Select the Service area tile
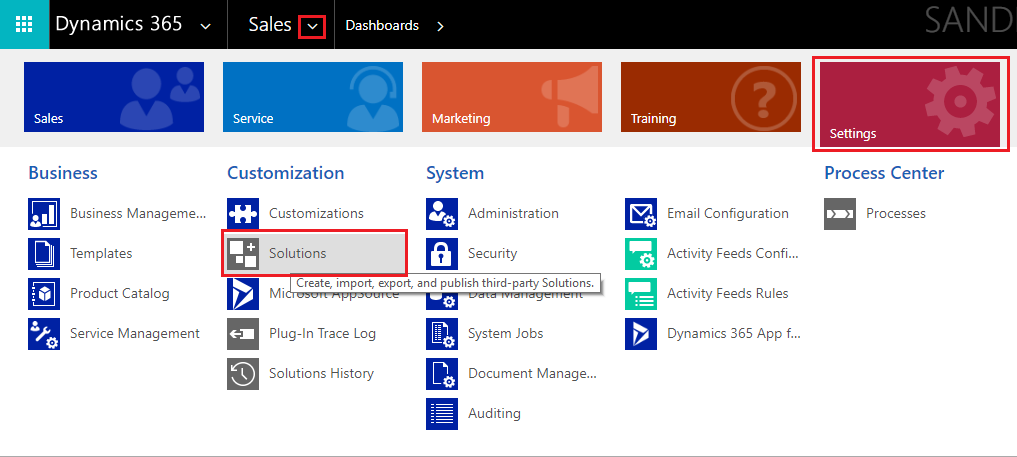This screenshot has height=457, width=1017. pyautogui.click(x=312, y=97)
